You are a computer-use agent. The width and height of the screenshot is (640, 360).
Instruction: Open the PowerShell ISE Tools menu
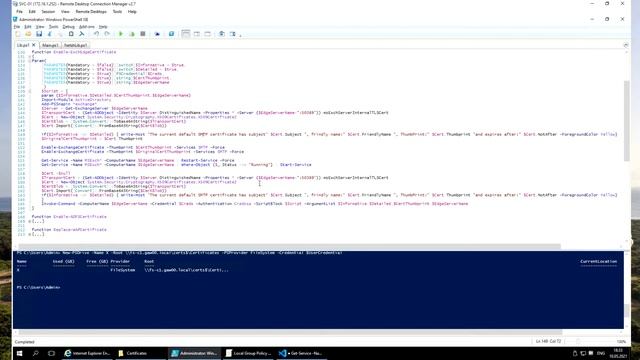pos(53,27)
